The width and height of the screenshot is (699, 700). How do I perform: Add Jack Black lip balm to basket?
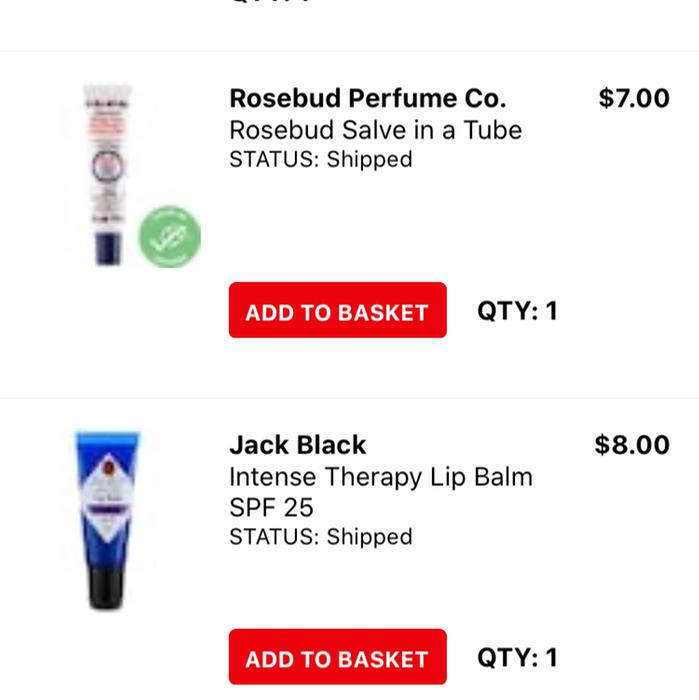click(x=337, y=658)
